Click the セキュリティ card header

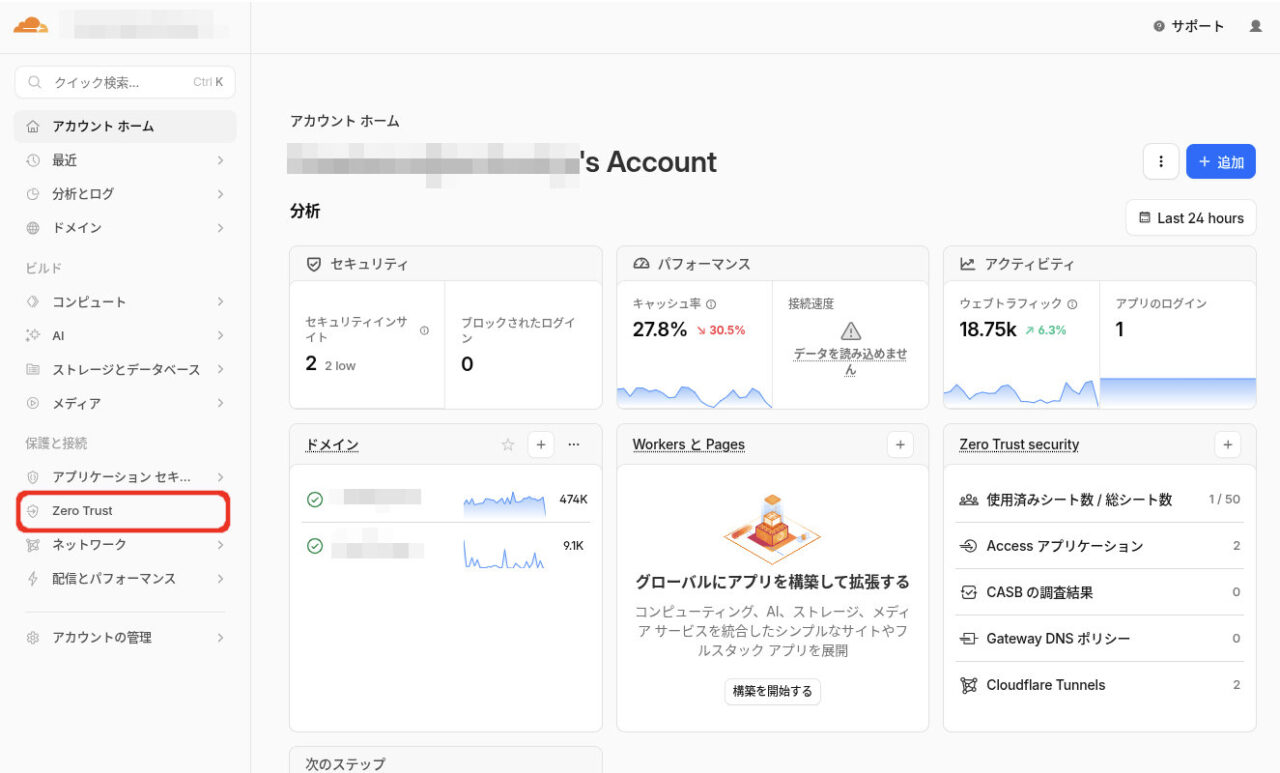446,264
